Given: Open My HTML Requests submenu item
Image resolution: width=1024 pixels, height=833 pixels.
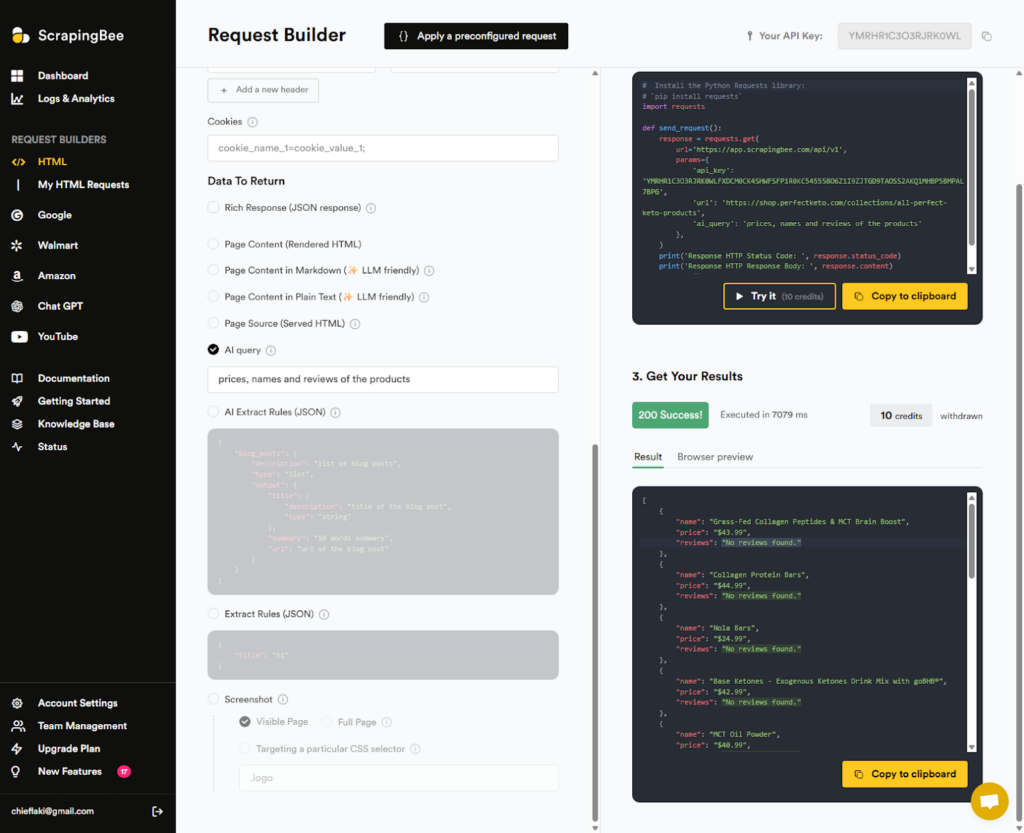Looking at the screenshot, I should [x=83, y=185].
